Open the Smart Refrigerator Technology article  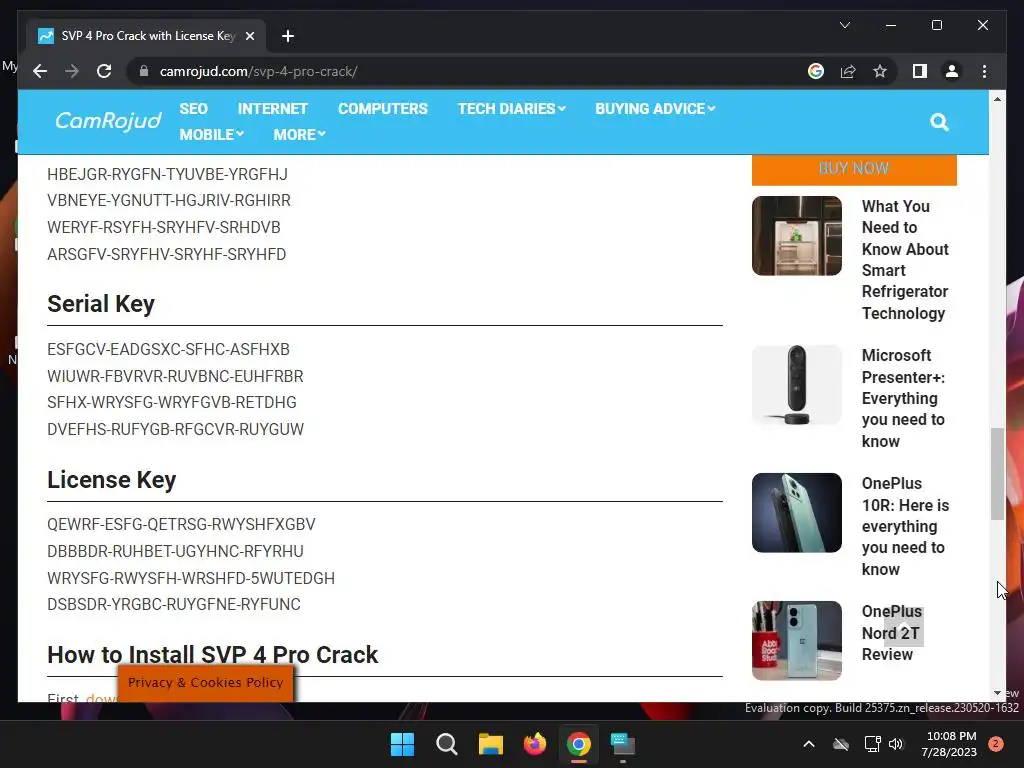coord(905,260)
